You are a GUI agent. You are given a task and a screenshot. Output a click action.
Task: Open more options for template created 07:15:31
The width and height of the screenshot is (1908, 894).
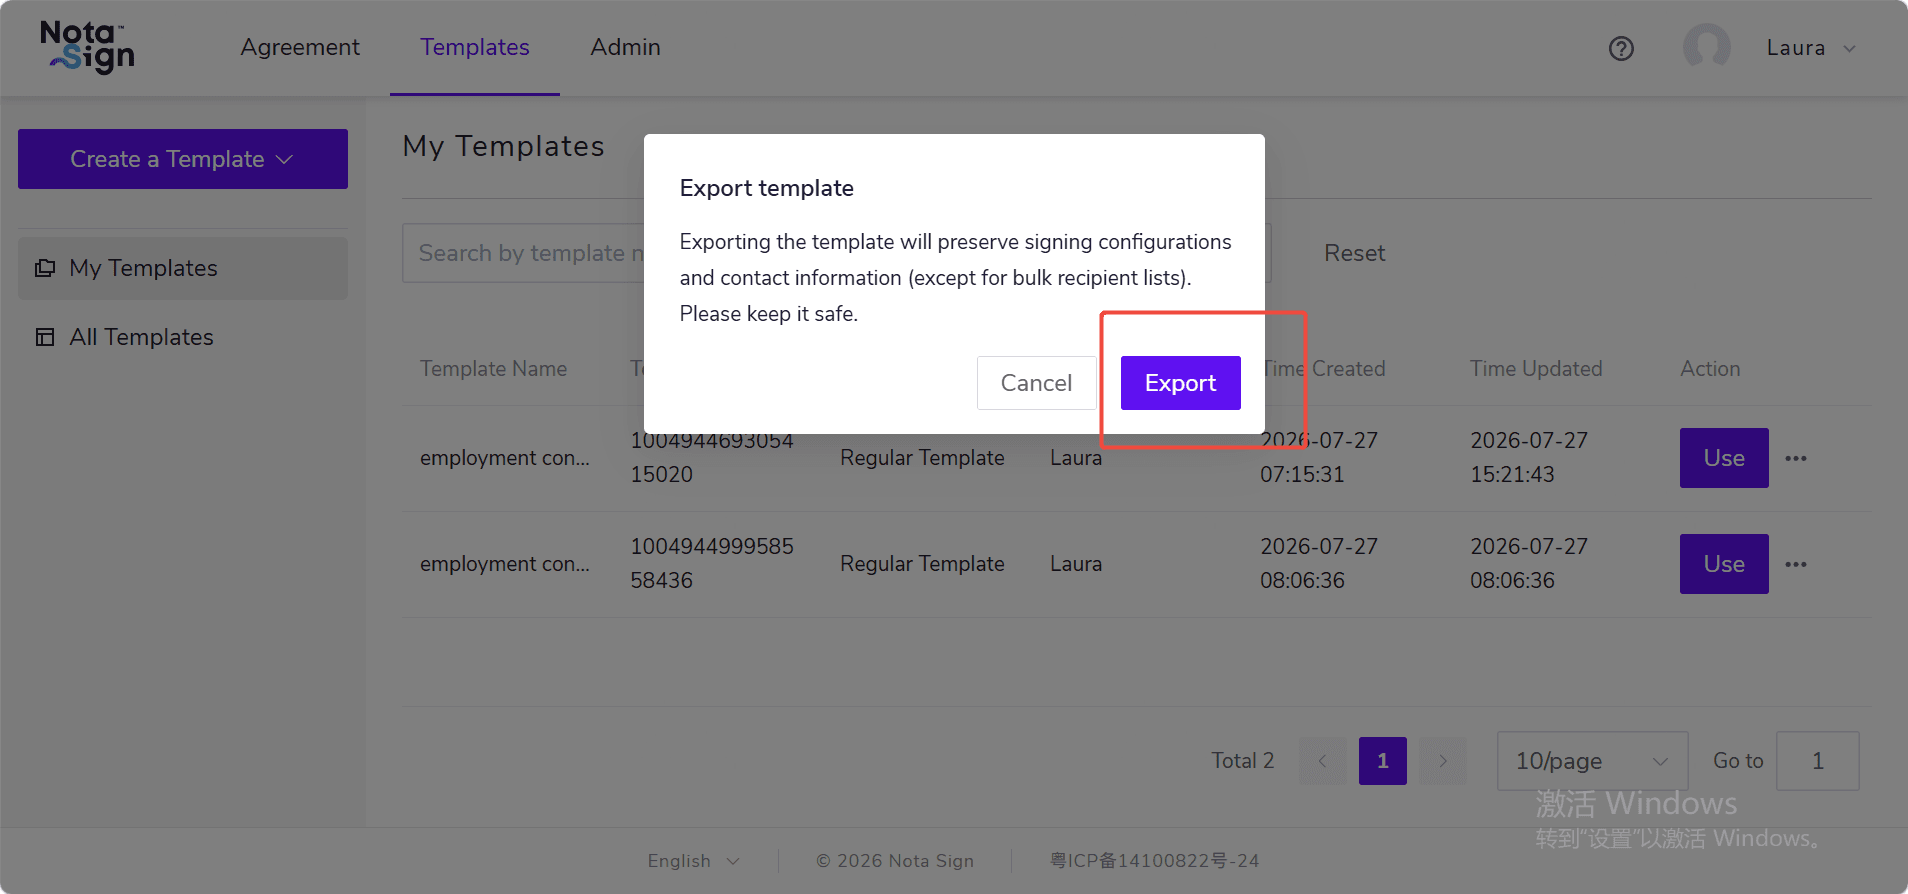point(1796,458)
